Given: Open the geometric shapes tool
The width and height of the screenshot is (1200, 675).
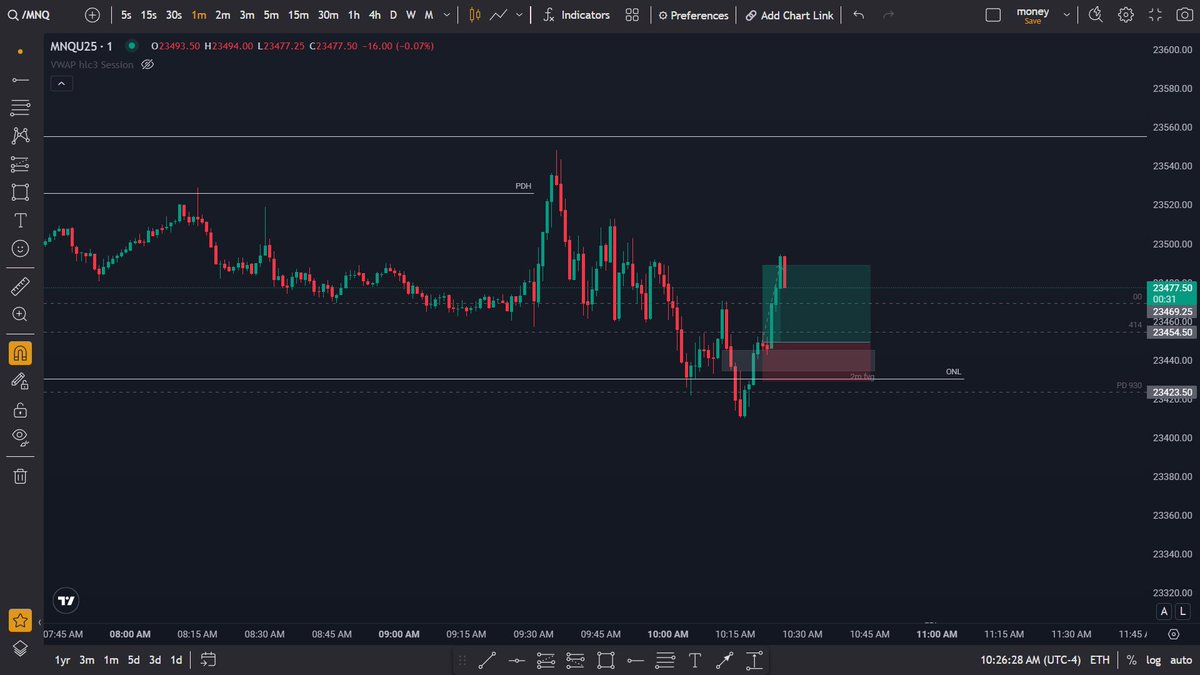Looking at the screenshot, I should point(20,191).
